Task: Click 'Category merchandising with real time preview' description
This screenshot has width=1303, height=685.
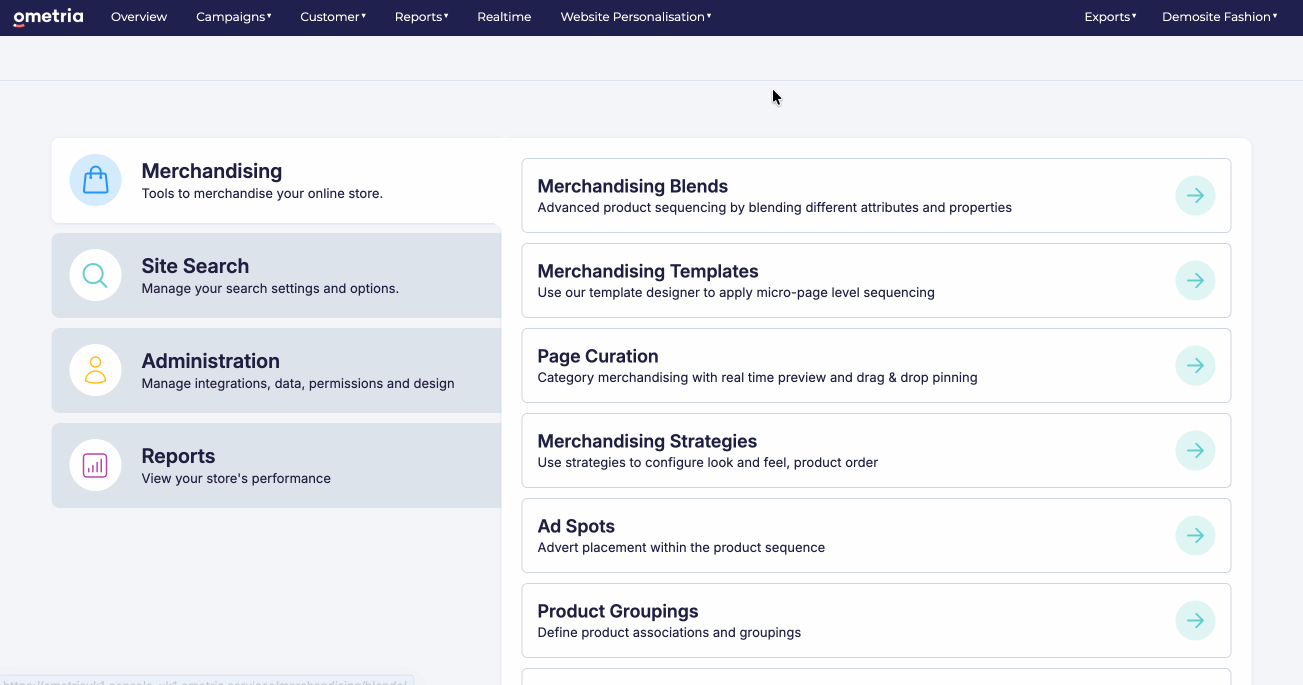Action: [x=757, y=378]
